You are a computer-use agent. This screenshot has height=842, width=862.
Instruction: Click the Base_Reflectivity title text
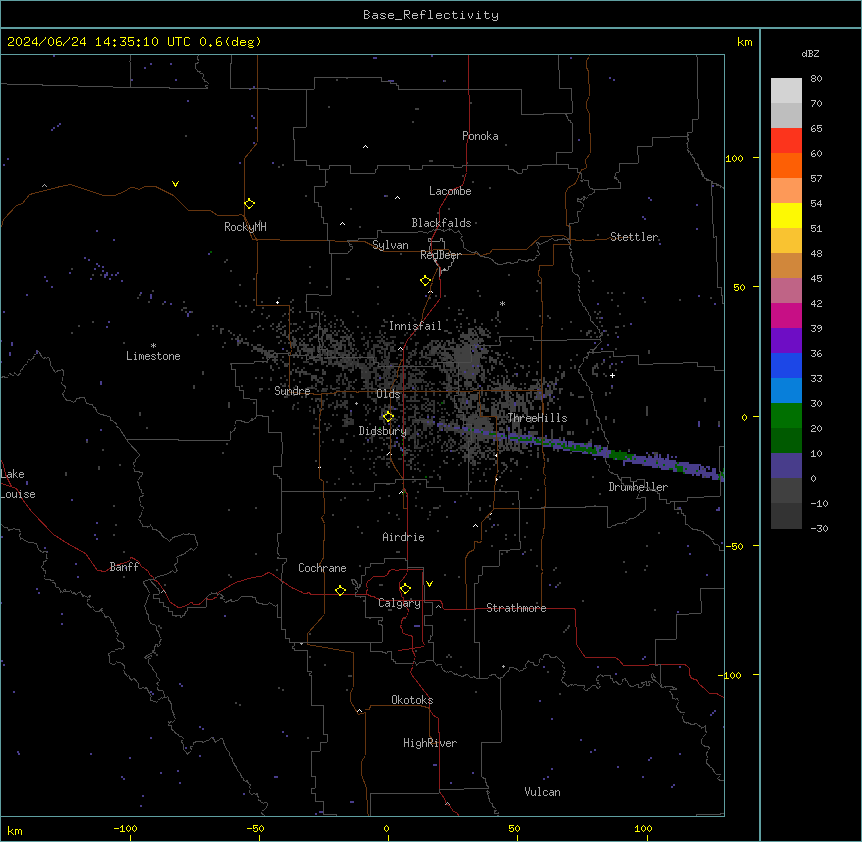[x=431, y=15]
